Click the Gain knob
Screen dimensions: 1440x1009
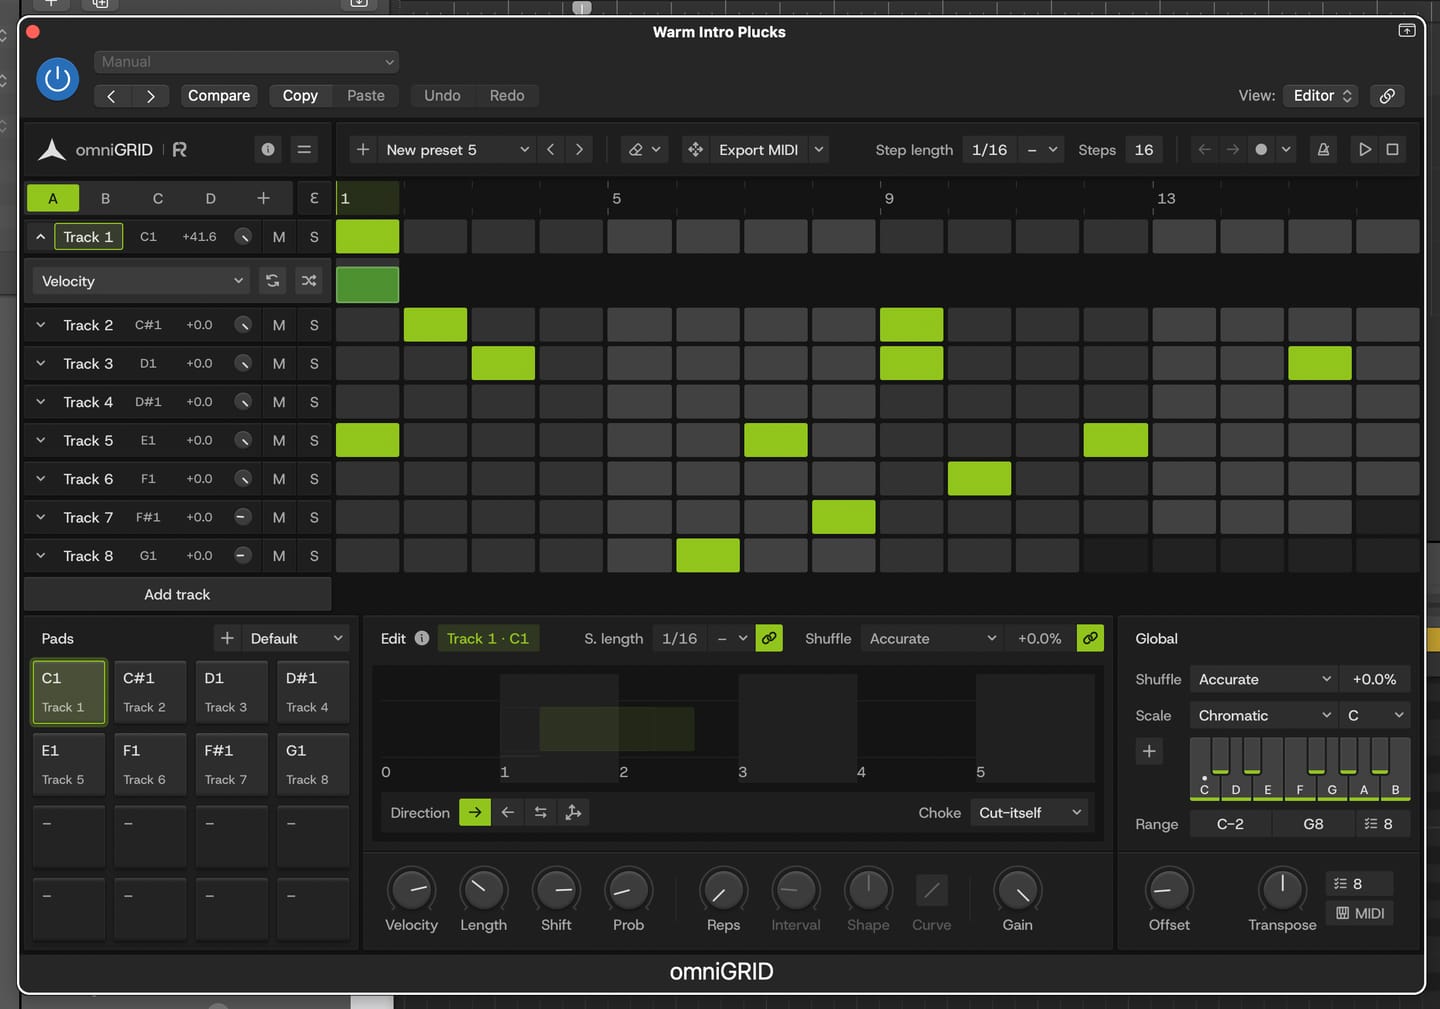click(x=1017, y=890)
